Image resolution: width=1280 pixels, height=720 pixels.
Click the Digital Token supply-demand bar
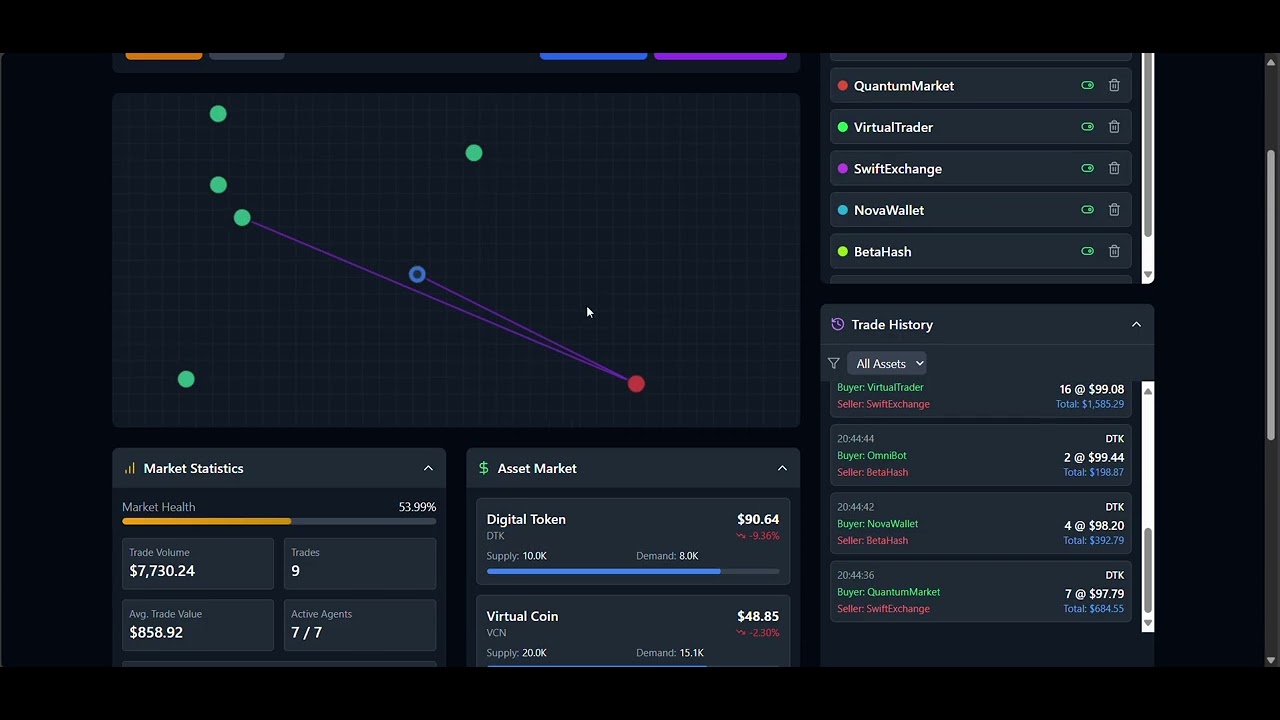633,571
